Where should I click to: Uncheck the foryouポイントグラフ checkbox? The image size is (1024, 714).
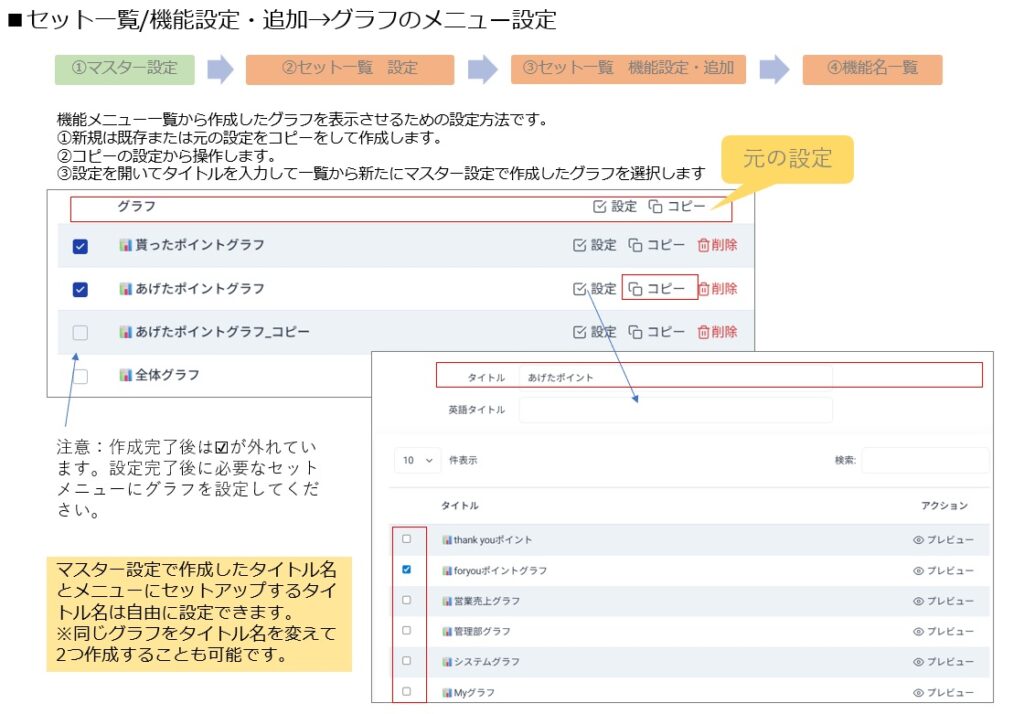406,570
